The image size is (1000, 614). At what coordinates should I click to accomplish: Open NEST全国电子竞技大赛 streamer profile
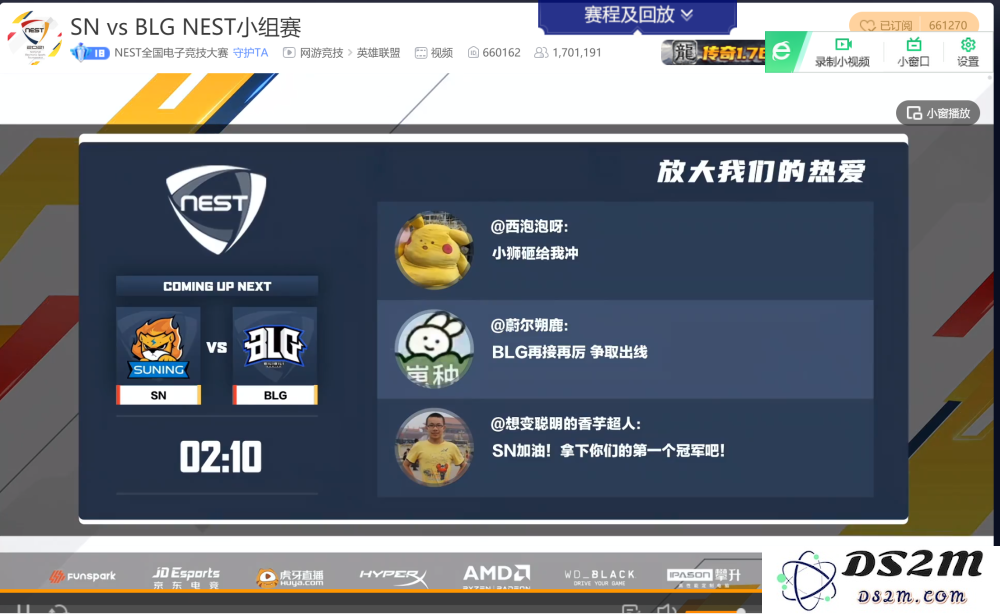pyautogui.click(x=171, y=53)
